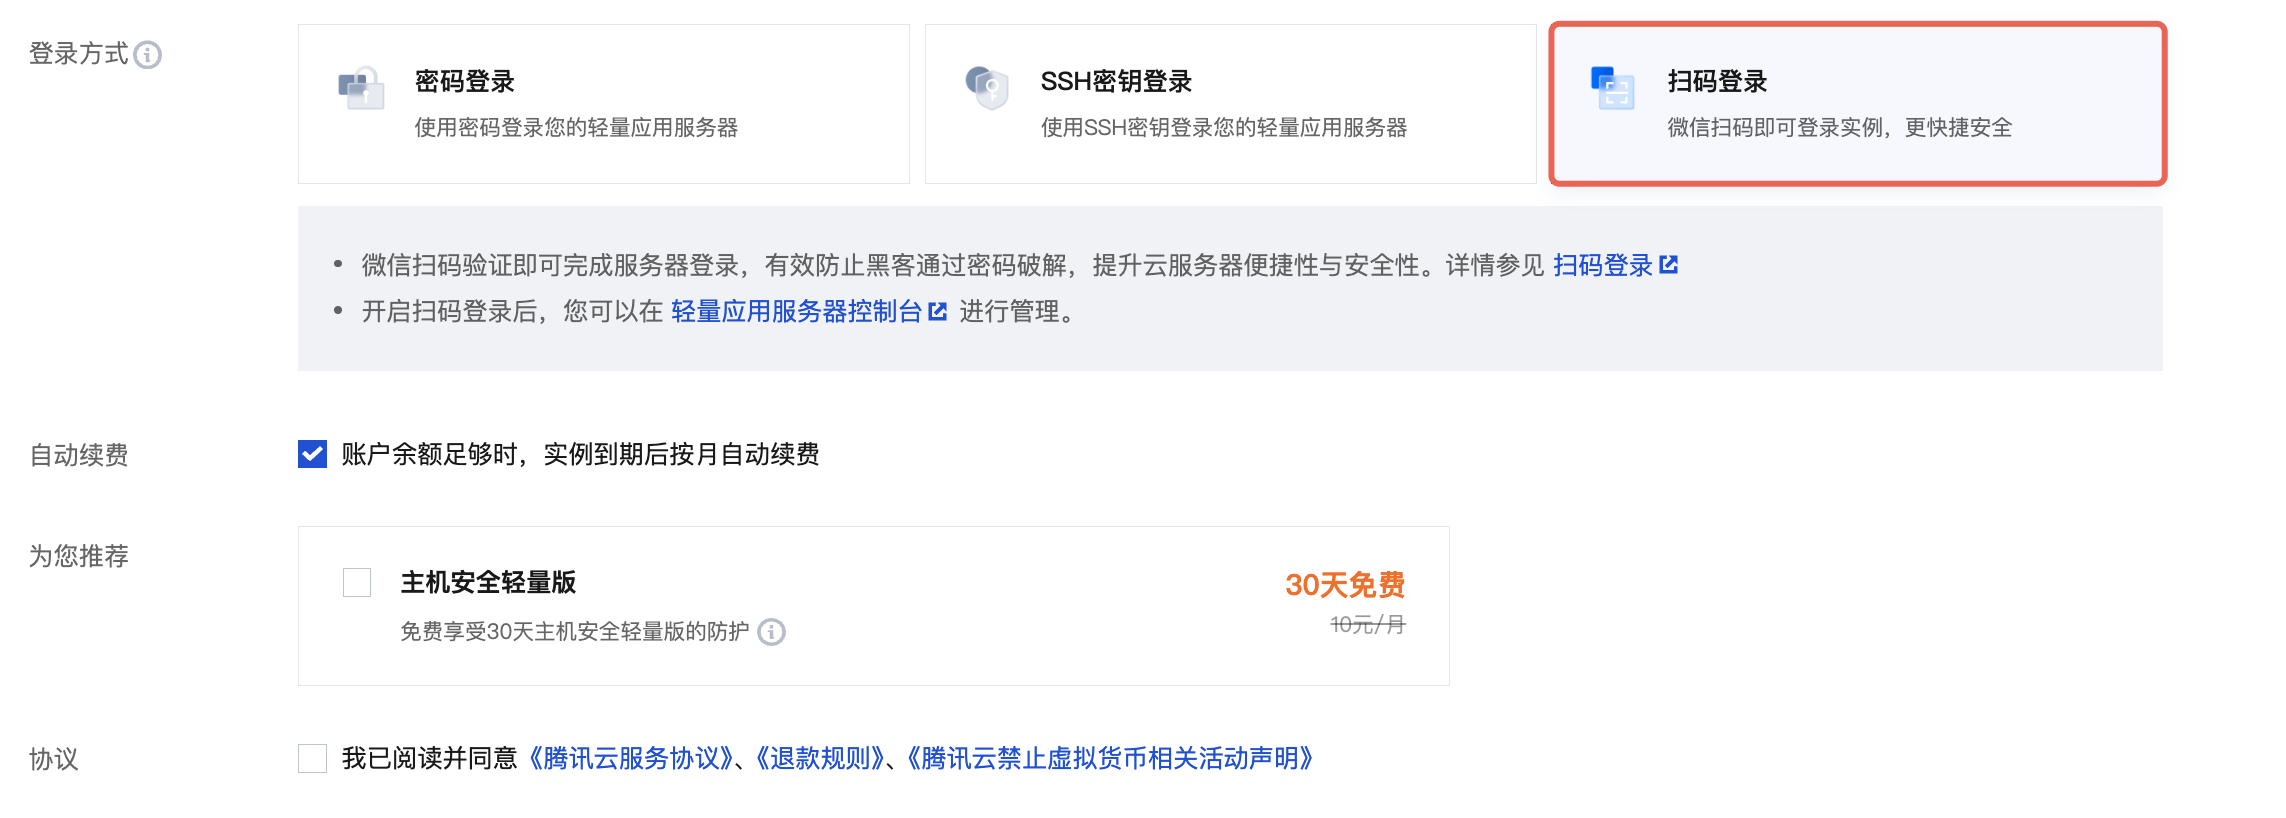
Task: Enable the 主机安全轻量版 checkbox
Action: (x=357, y=582)
